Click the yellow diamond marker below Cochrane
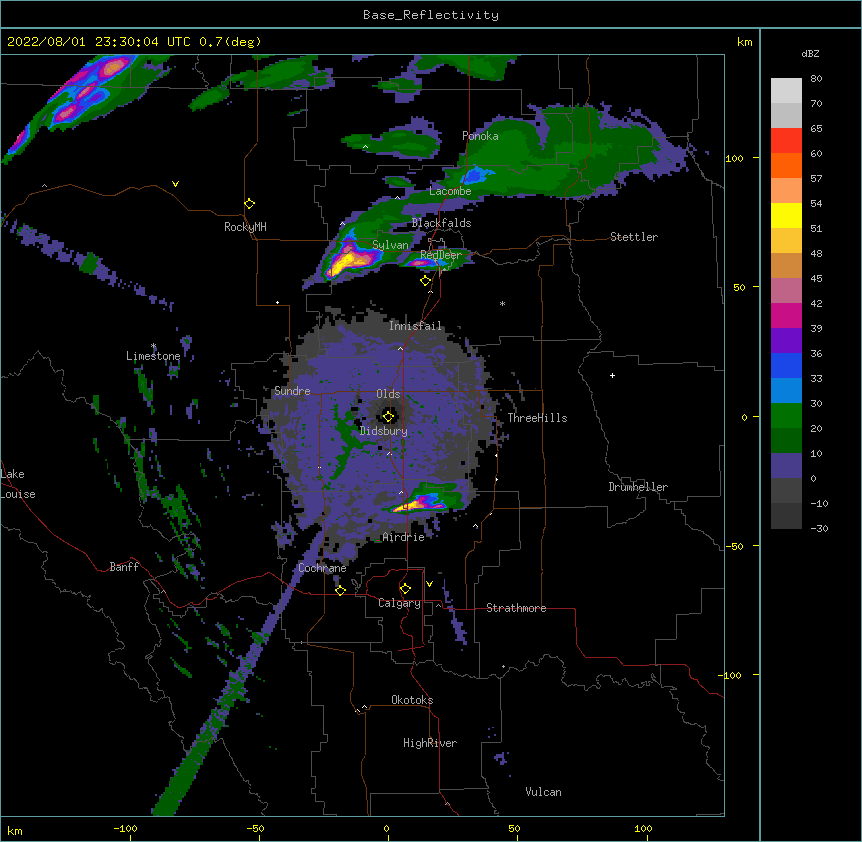862x842 pixels. tap(340, 590)
